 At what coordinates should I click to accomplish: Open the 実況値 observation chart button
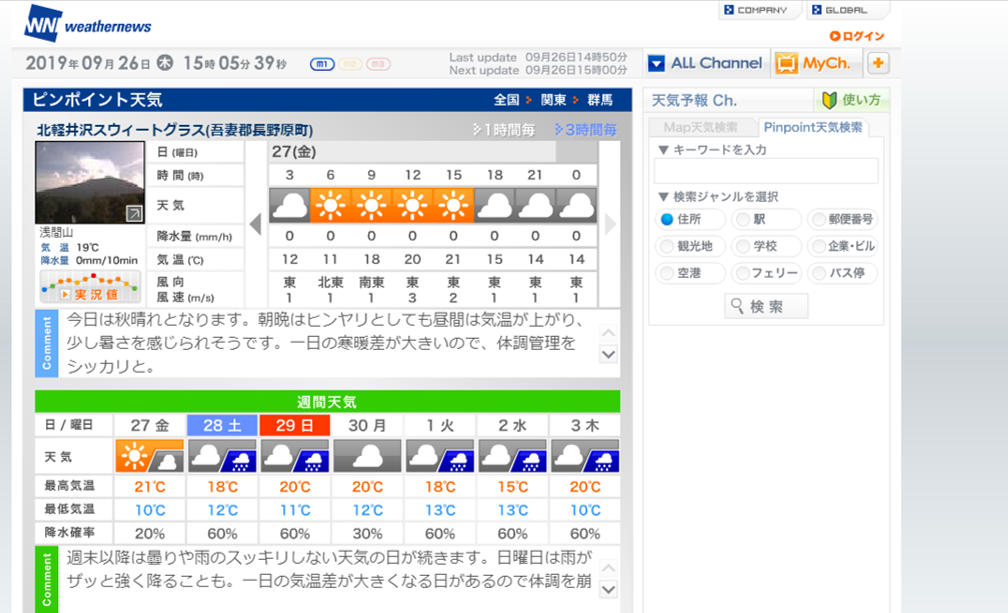(90, 287)
